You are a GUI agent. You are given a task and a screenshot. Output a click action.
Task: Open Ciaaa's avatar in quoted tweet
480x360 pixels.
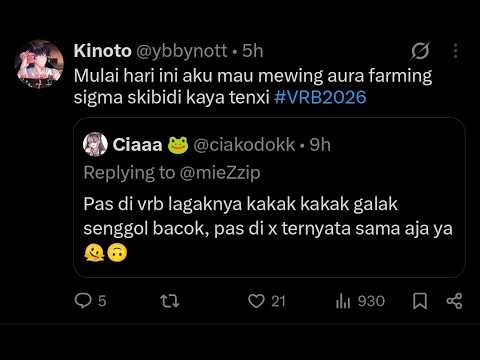click(x=95, y=144)
